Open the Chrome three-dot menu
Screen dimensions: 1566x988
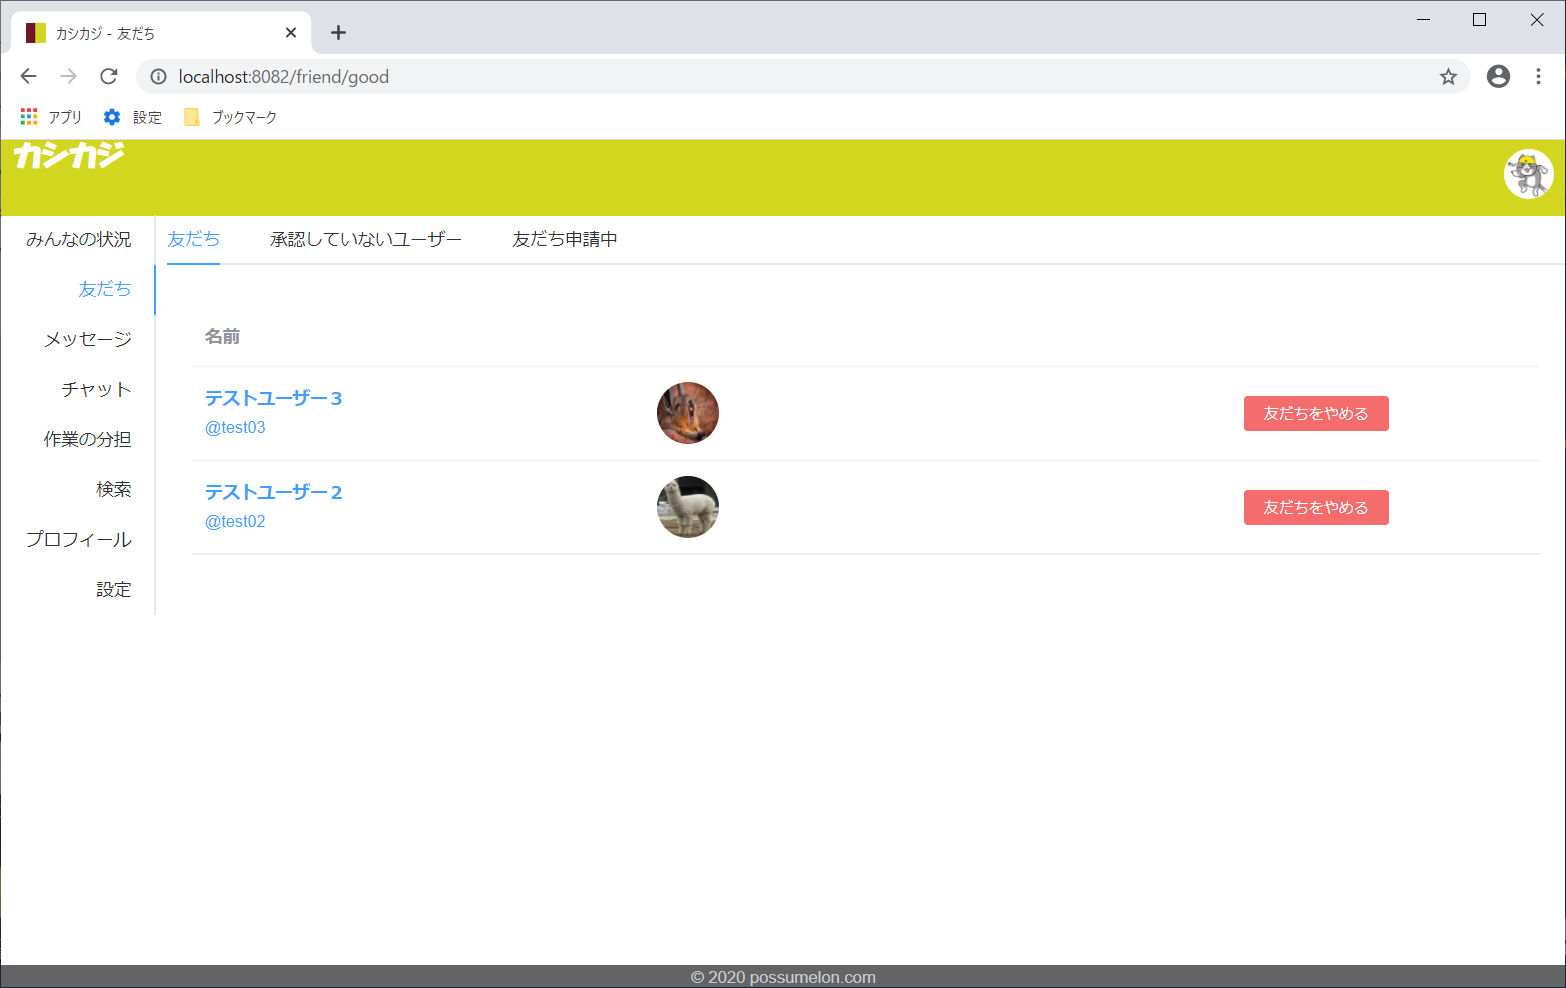[1538, 76]
